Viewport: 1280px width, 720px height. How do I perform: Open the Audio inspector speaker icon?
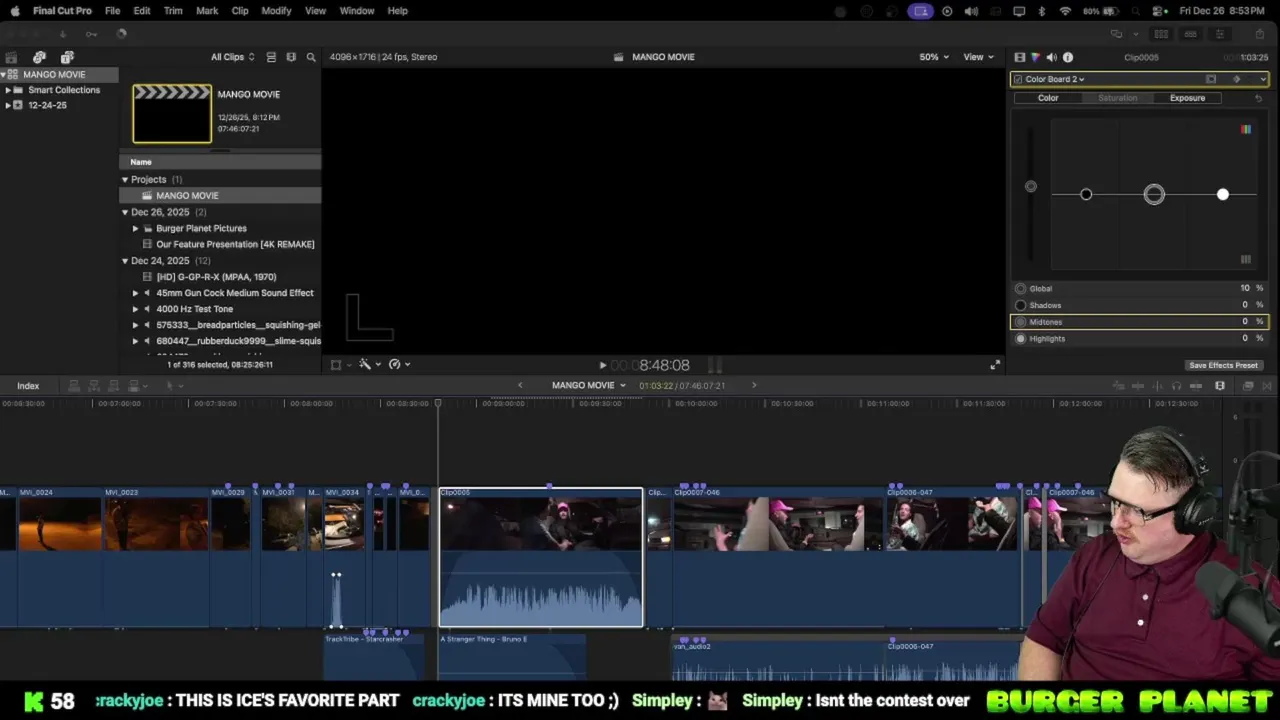(1051, 57)
